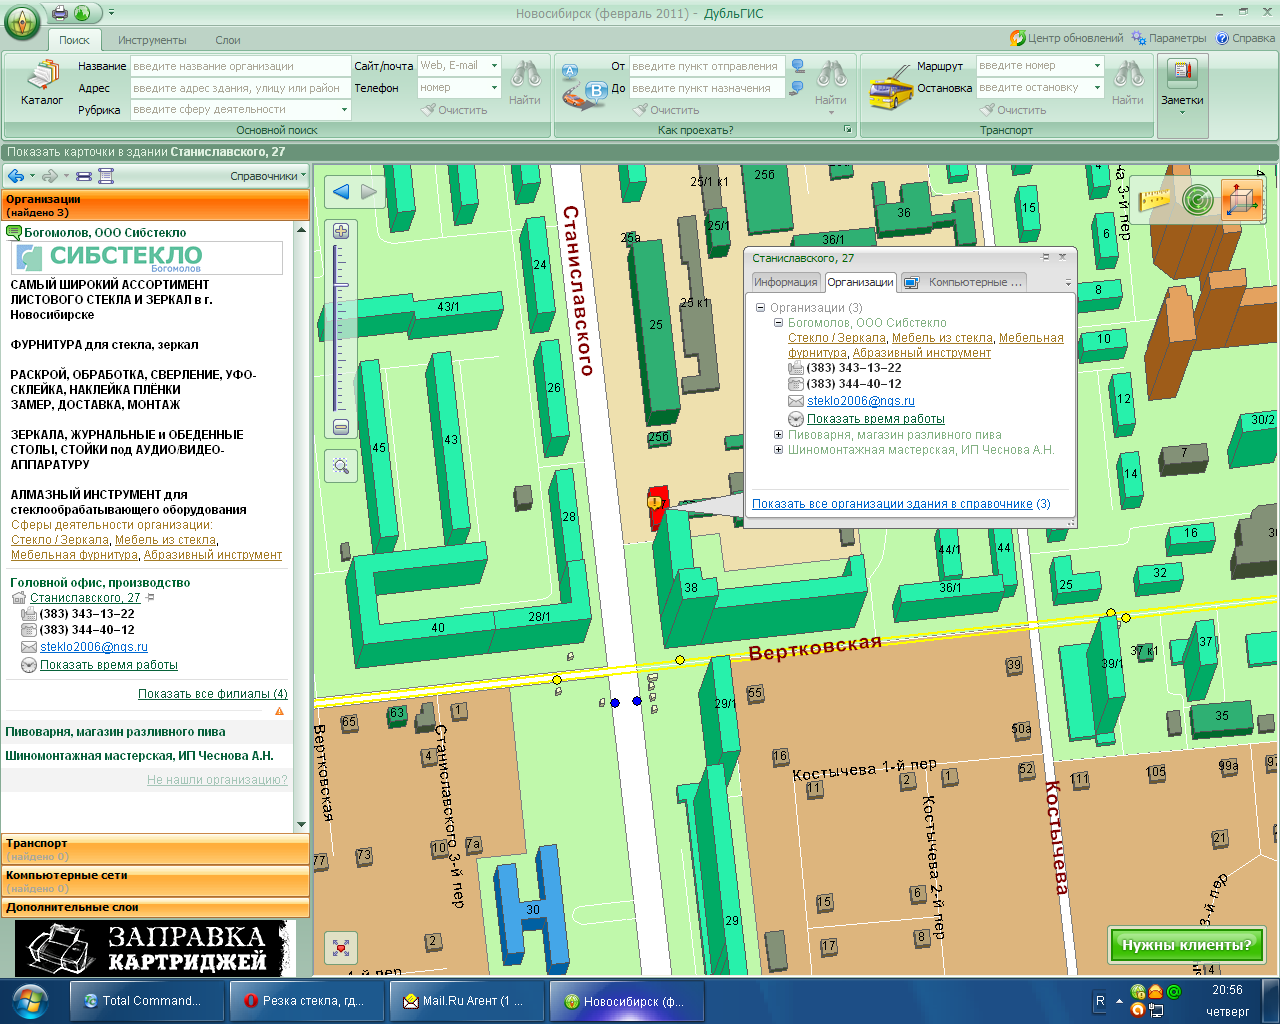Open the Справочники dropdown
Viewport: 1280px width, 1024px height.
(x=268, y=176)
